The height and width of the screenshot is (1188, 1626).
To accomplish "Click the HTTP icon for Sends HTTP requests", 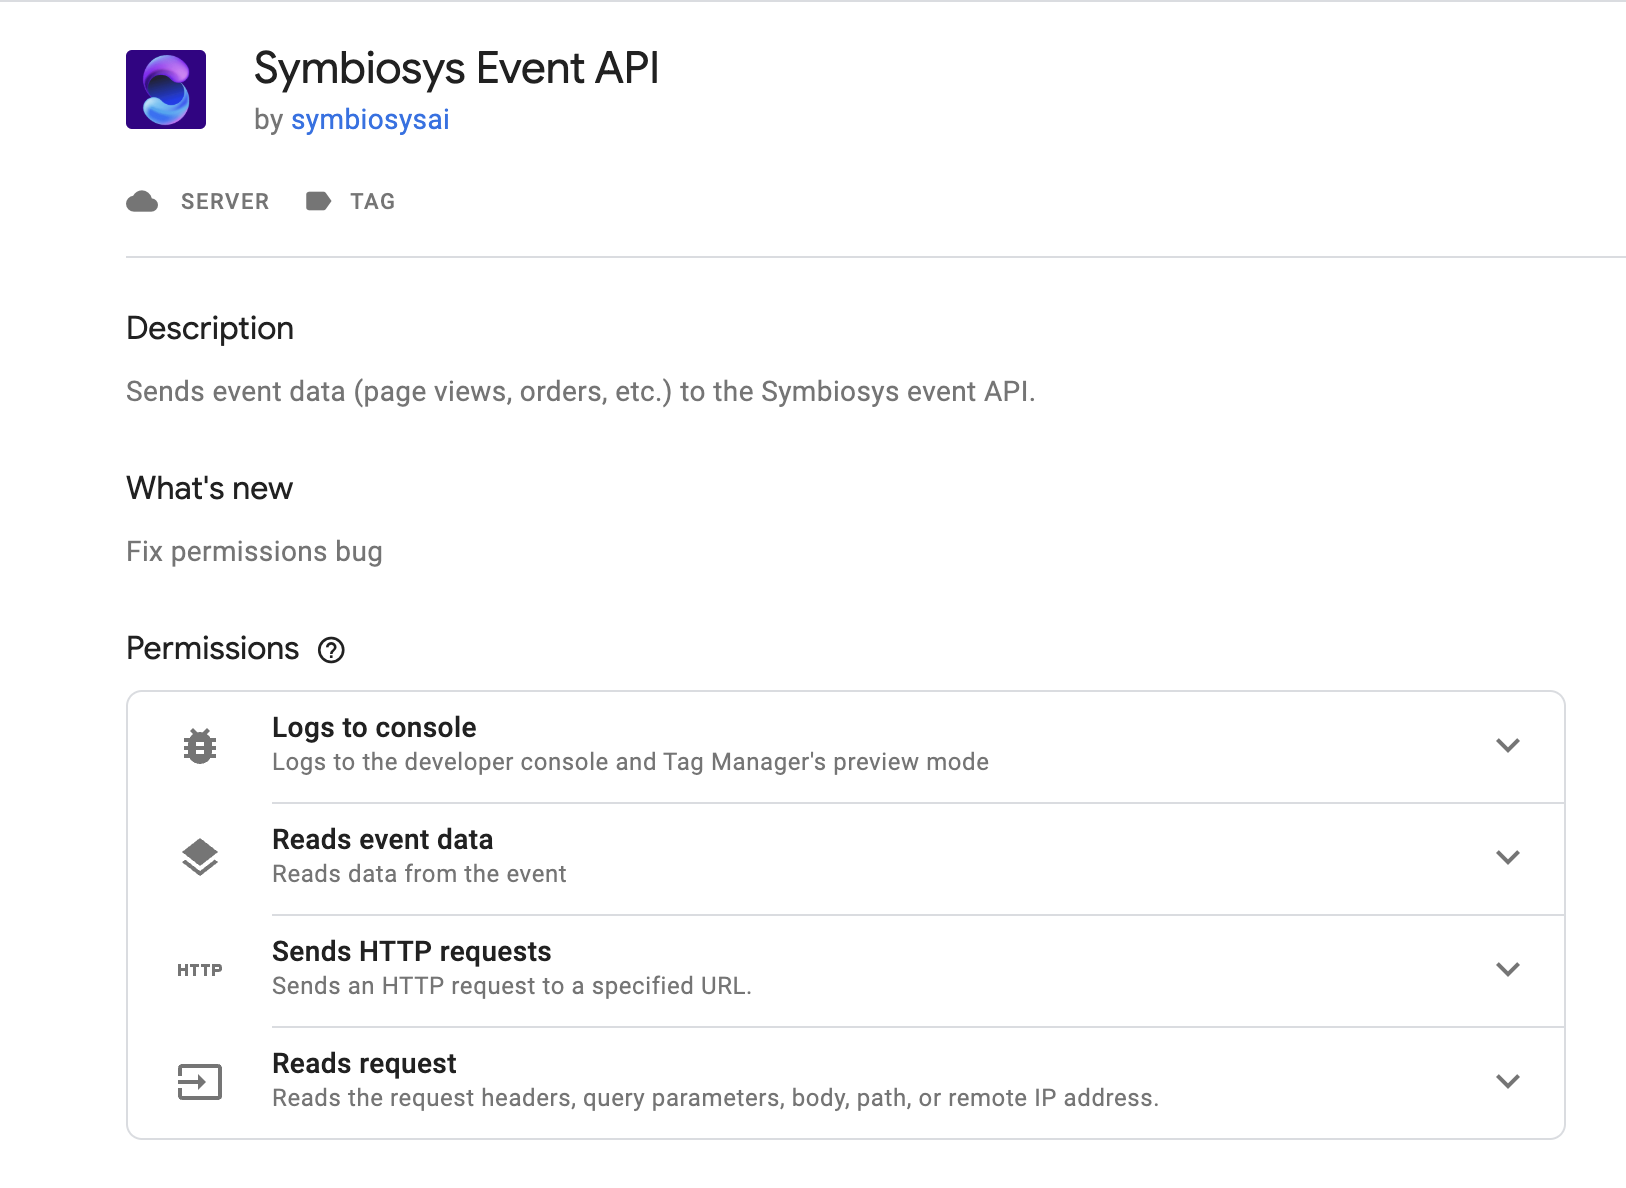I will (x=200, y=970).
